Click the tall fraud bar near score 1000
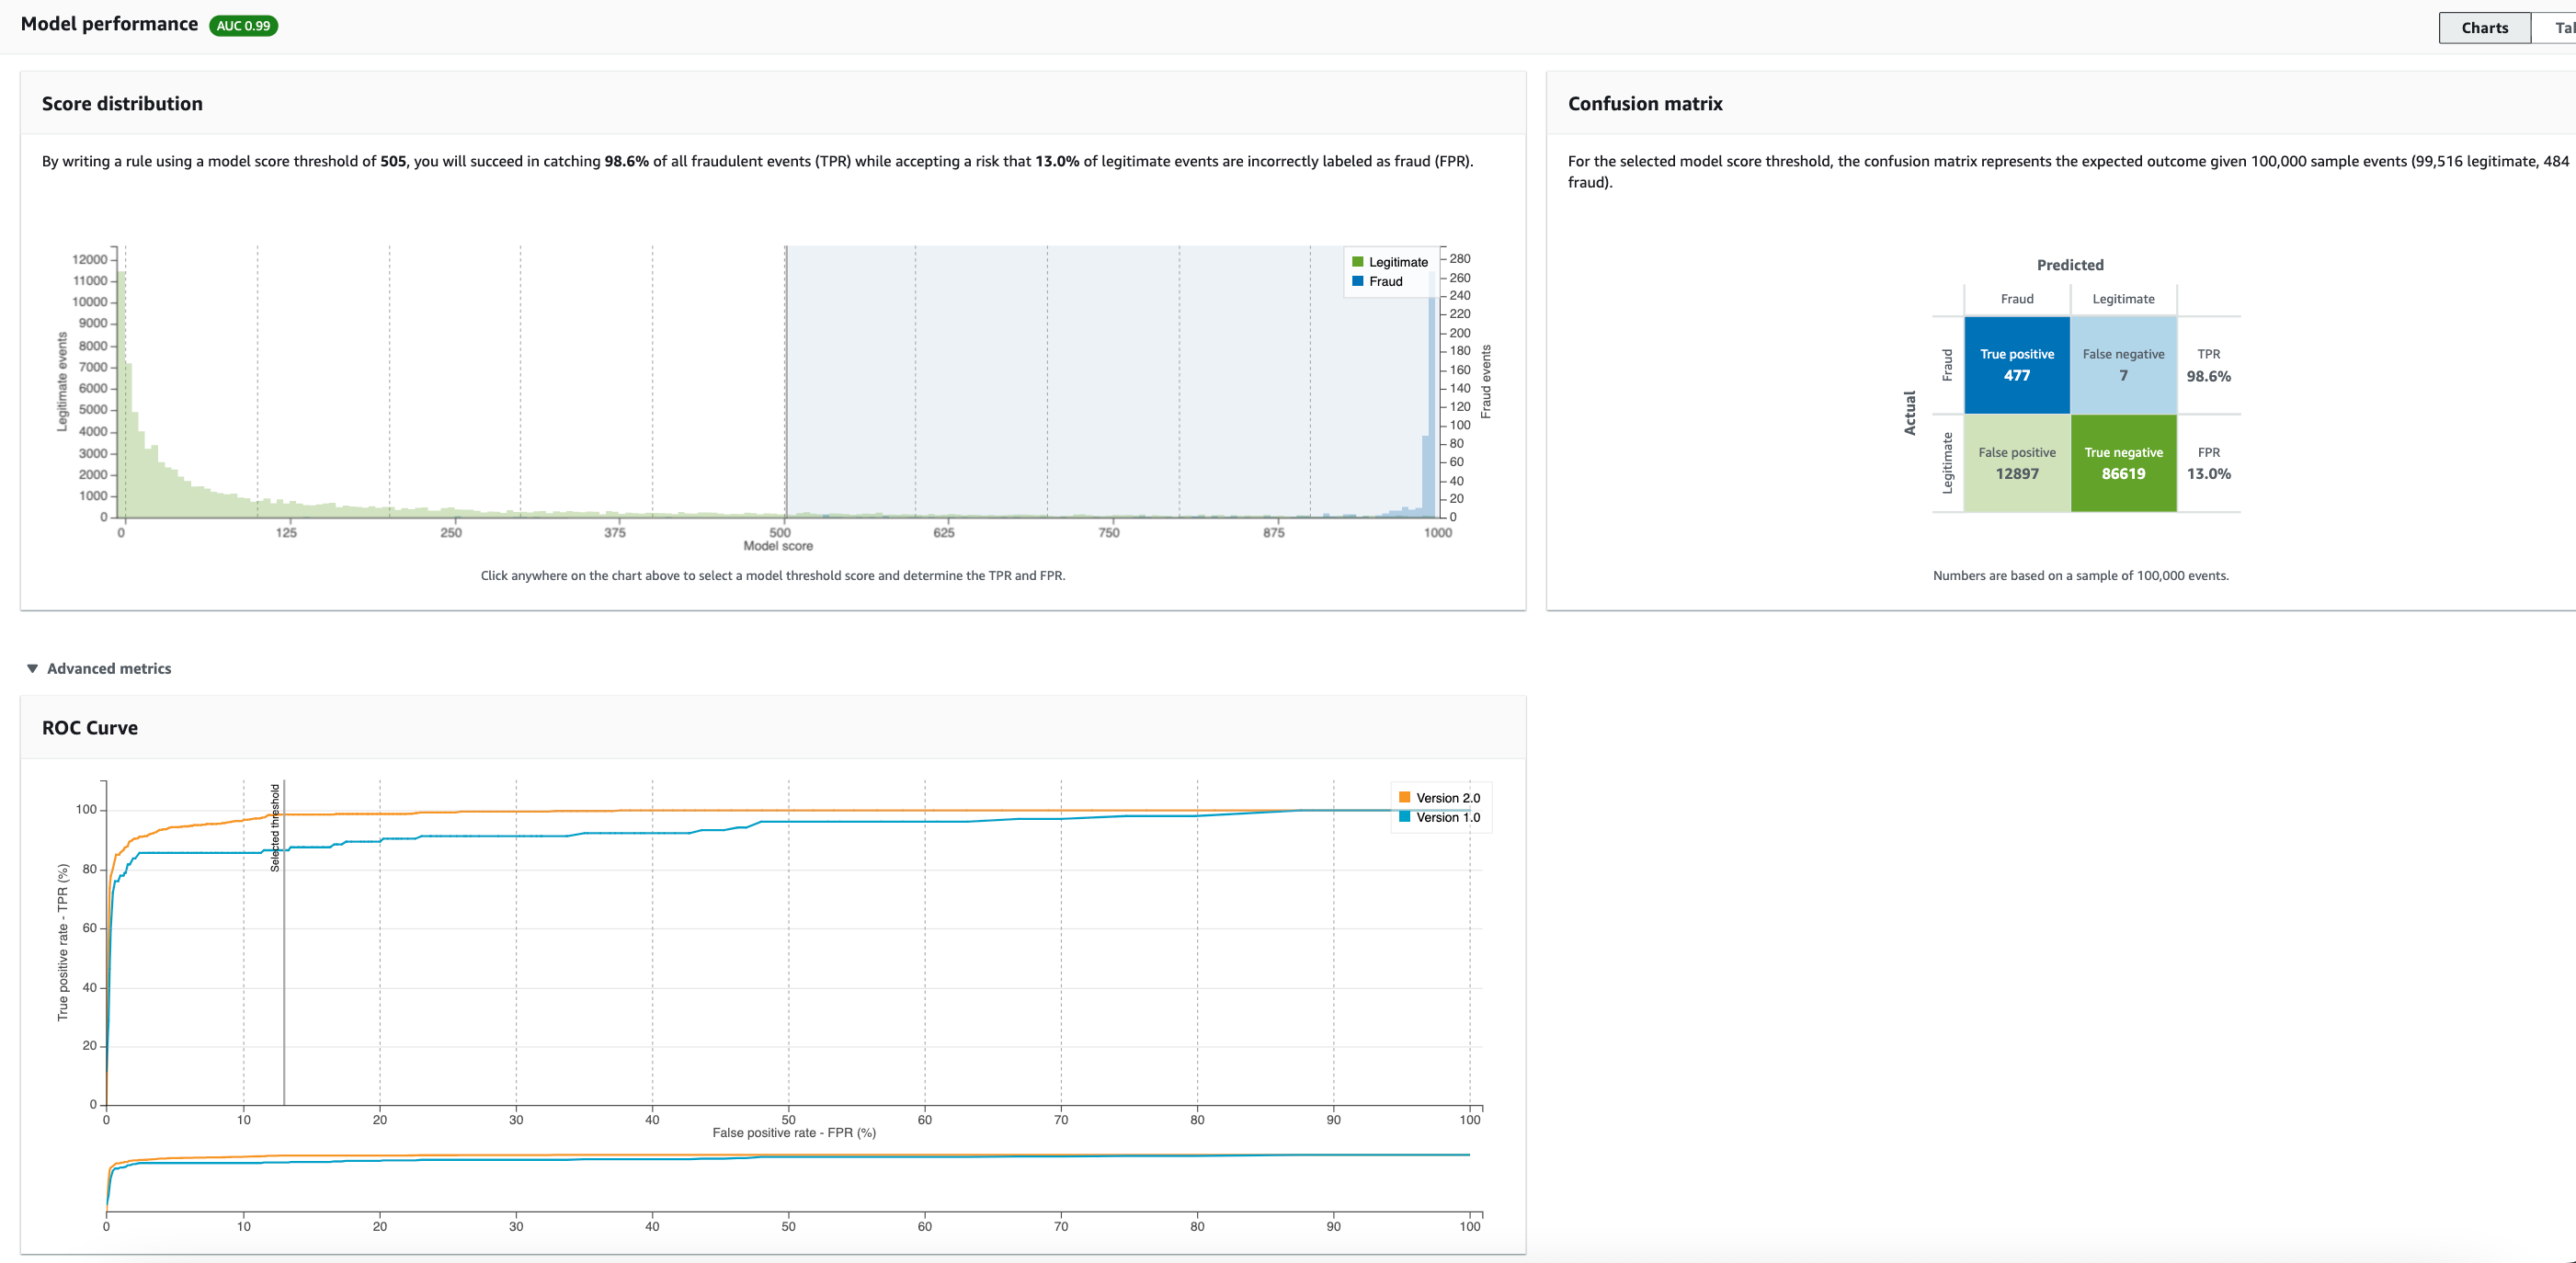 tap(1431, 400)
